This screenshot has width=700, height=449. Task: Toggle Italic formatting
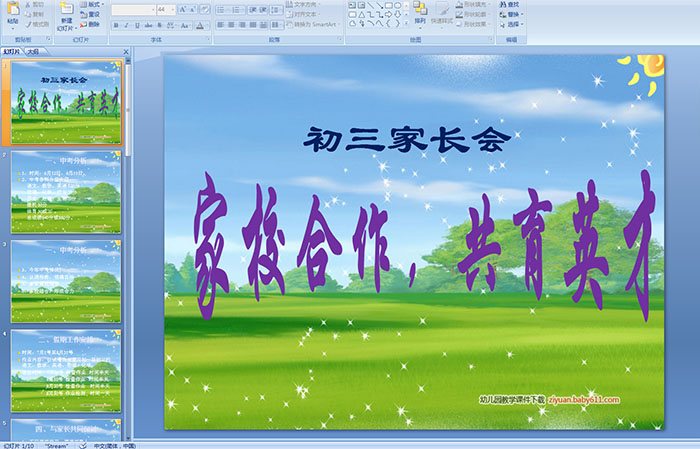126,25
